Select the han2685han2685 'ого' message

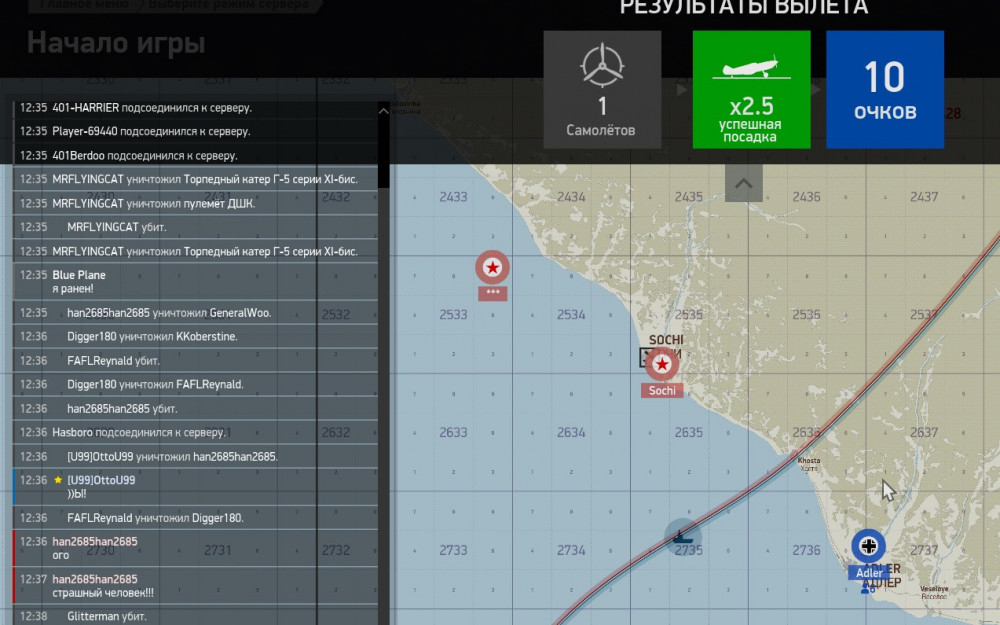[195, 548]
